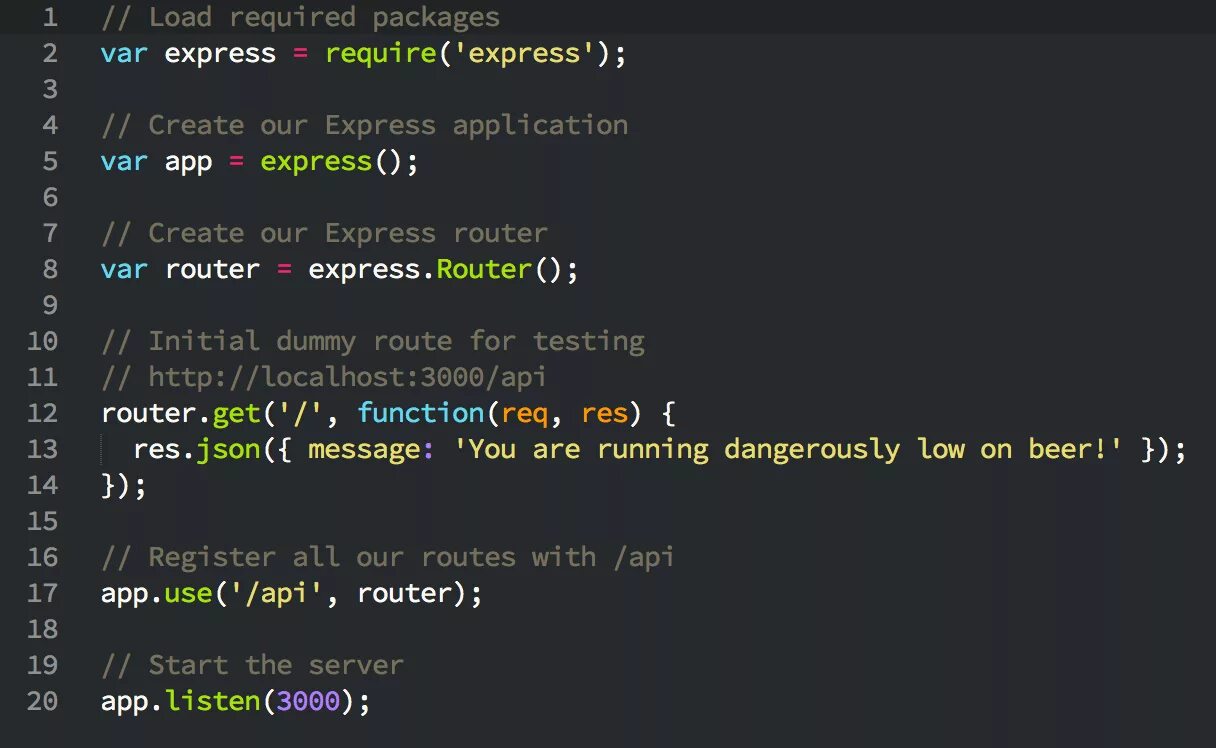The height and width of the screenshot is (748, 1216).
Task: Click line number 20 in the gutter
Action: tap(42, 701)
